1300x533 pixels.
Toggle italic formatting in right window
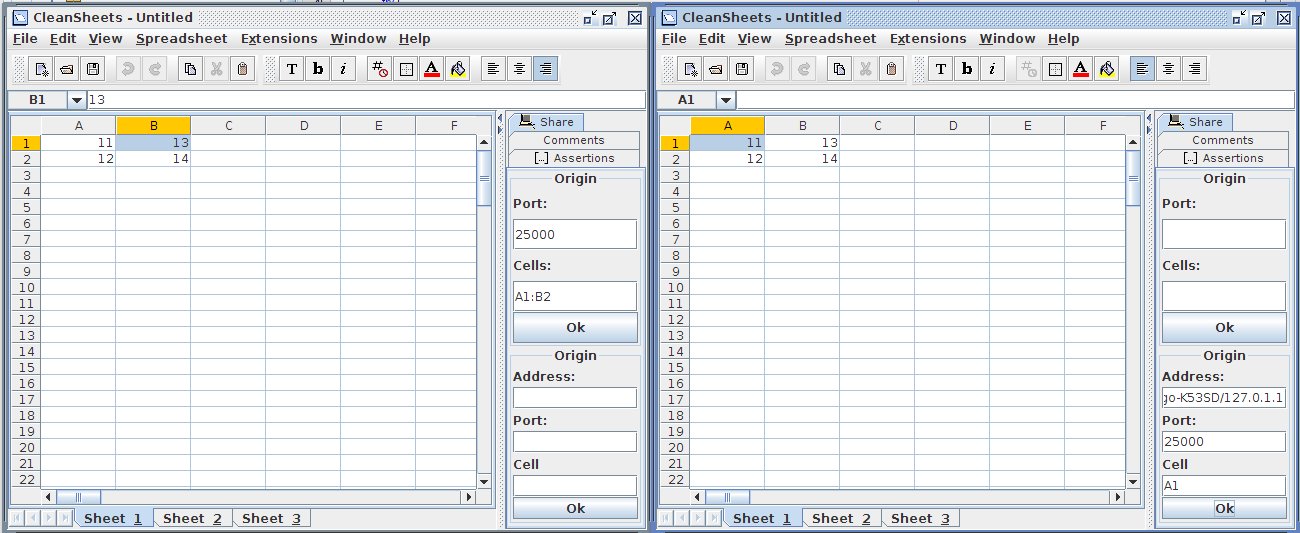[x=992, y=69]
